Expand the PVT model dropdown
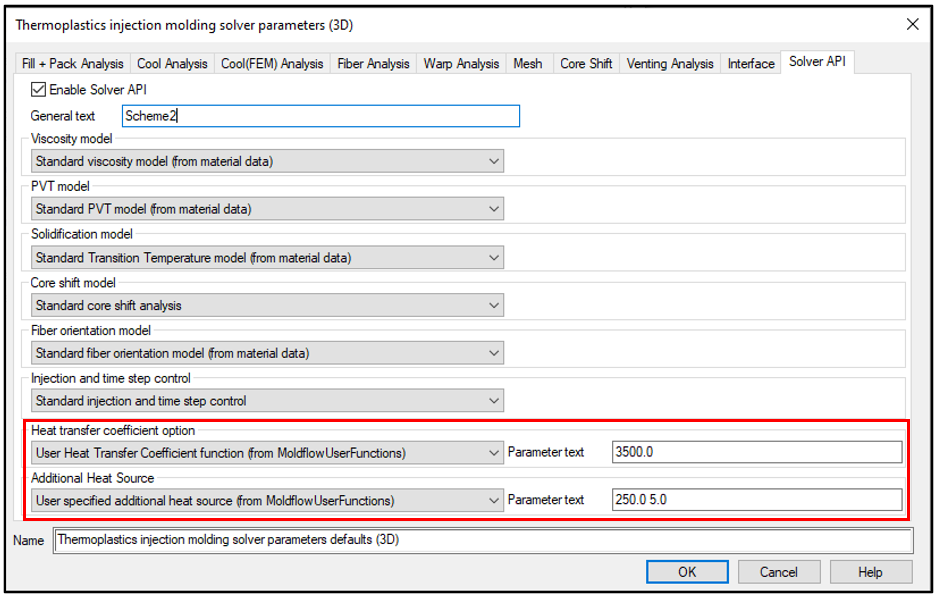The width and height of the screenshot is (937, 600). (x=493, y=209)
